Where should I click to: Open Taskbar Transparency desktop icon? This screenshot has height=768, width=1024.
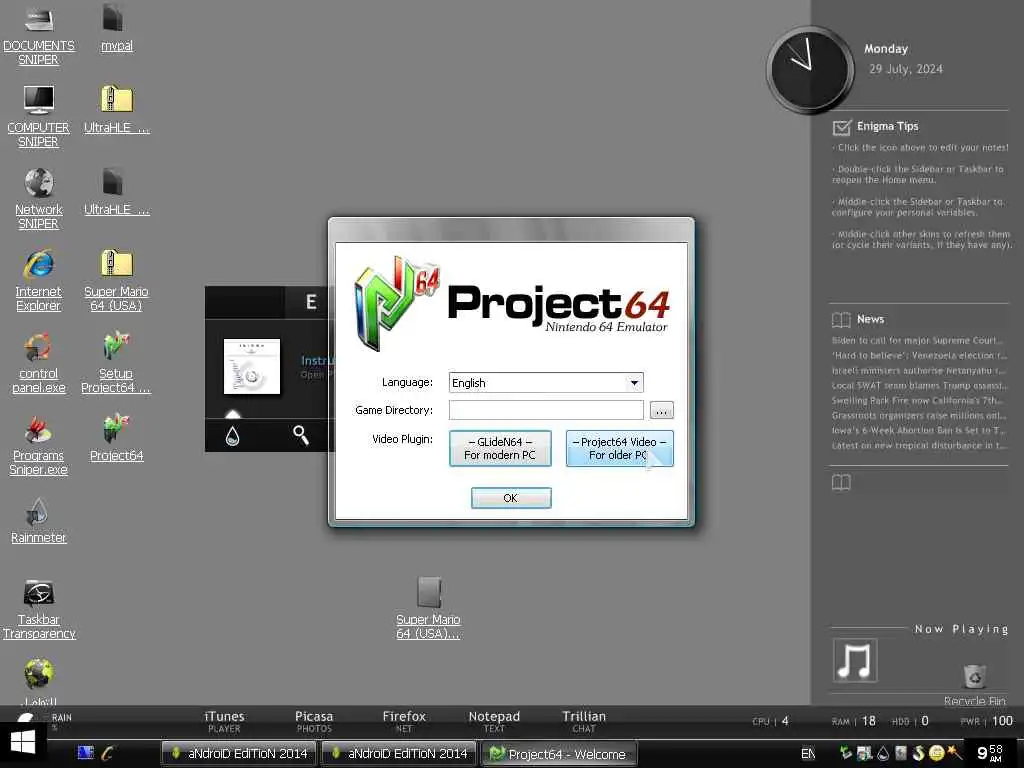click(x=39, y=609)
